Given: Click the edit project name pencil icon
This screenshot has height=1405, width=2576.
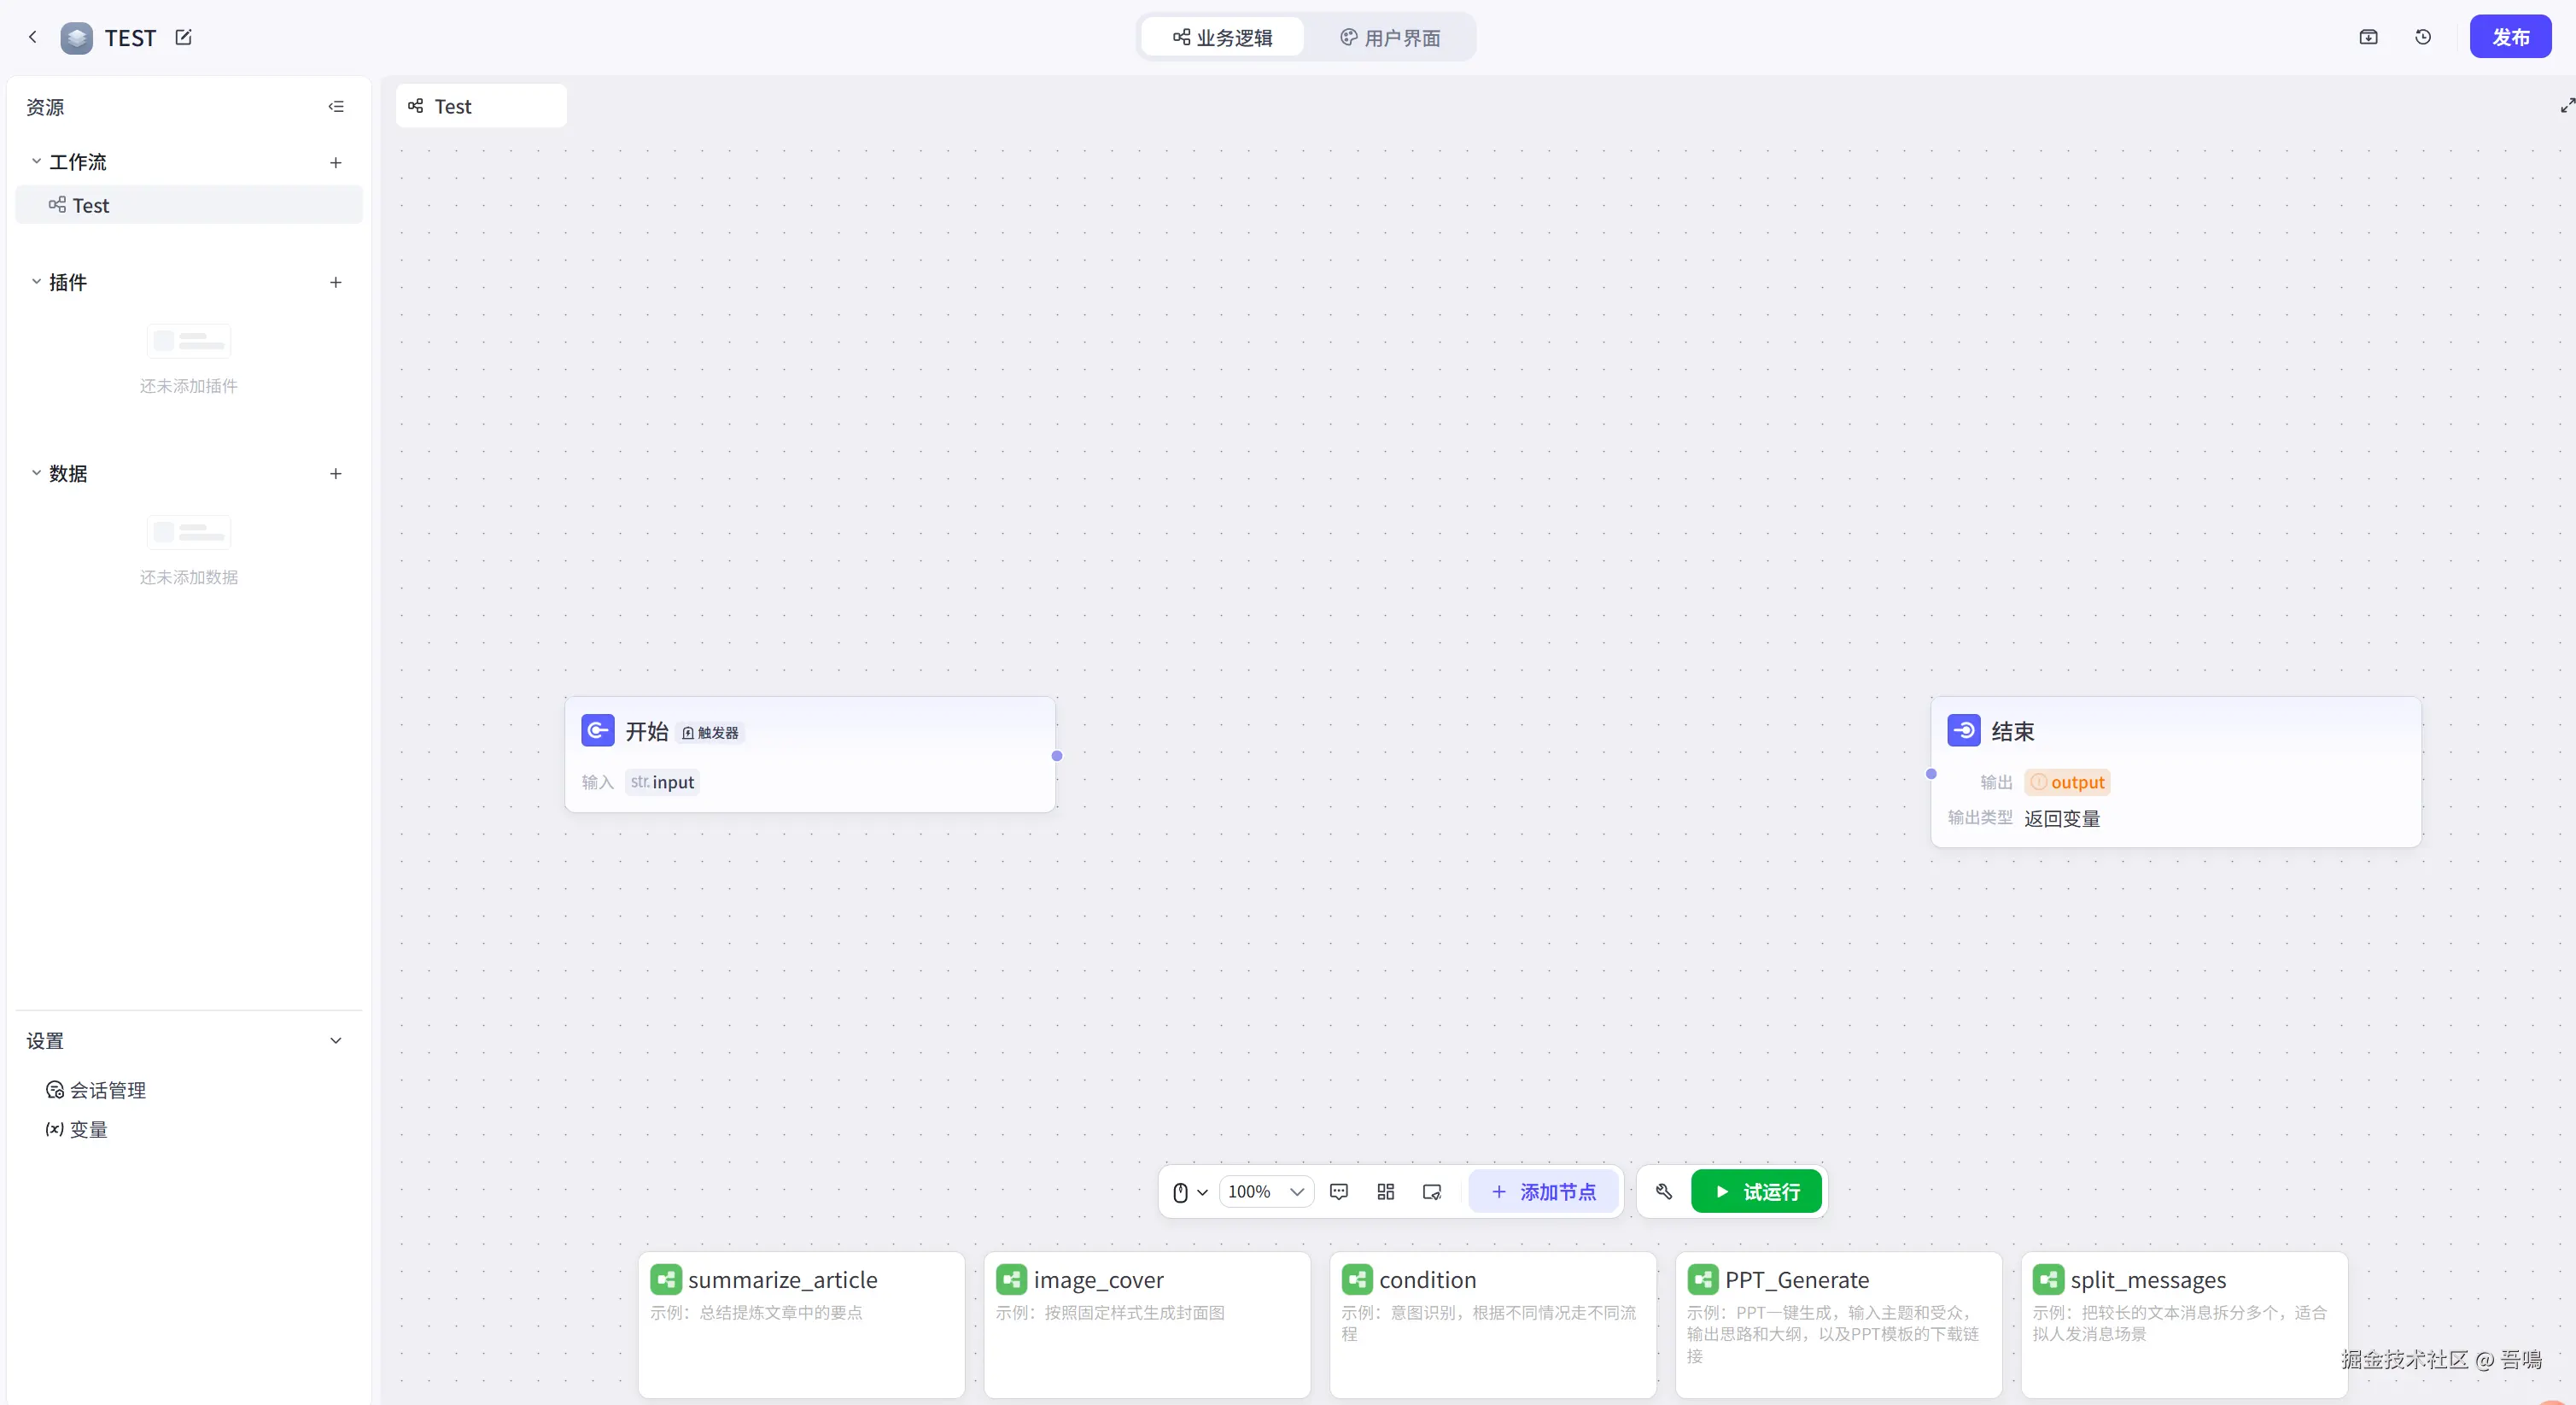Looking at the screenshot, I should pos(183,37).
